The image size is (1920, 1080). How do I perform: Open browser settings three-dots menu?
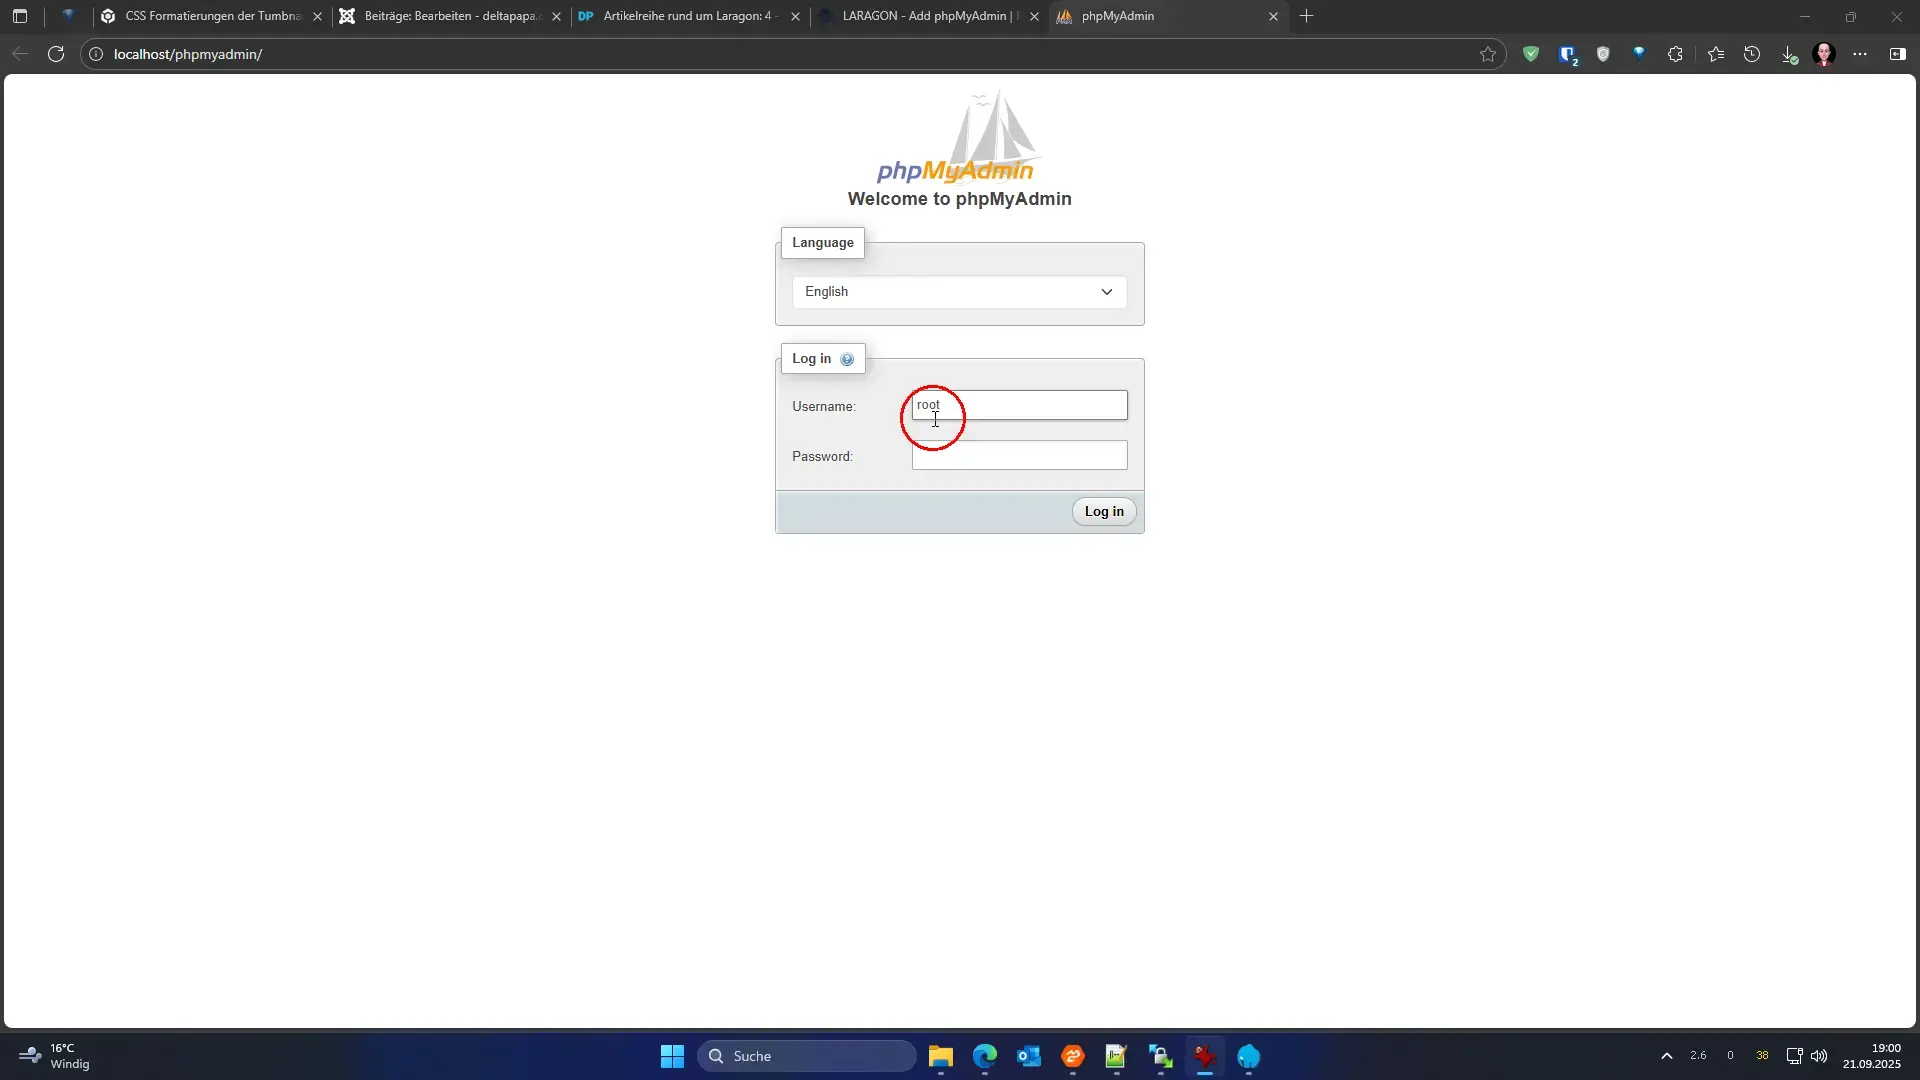click(x=1860, y=54)
